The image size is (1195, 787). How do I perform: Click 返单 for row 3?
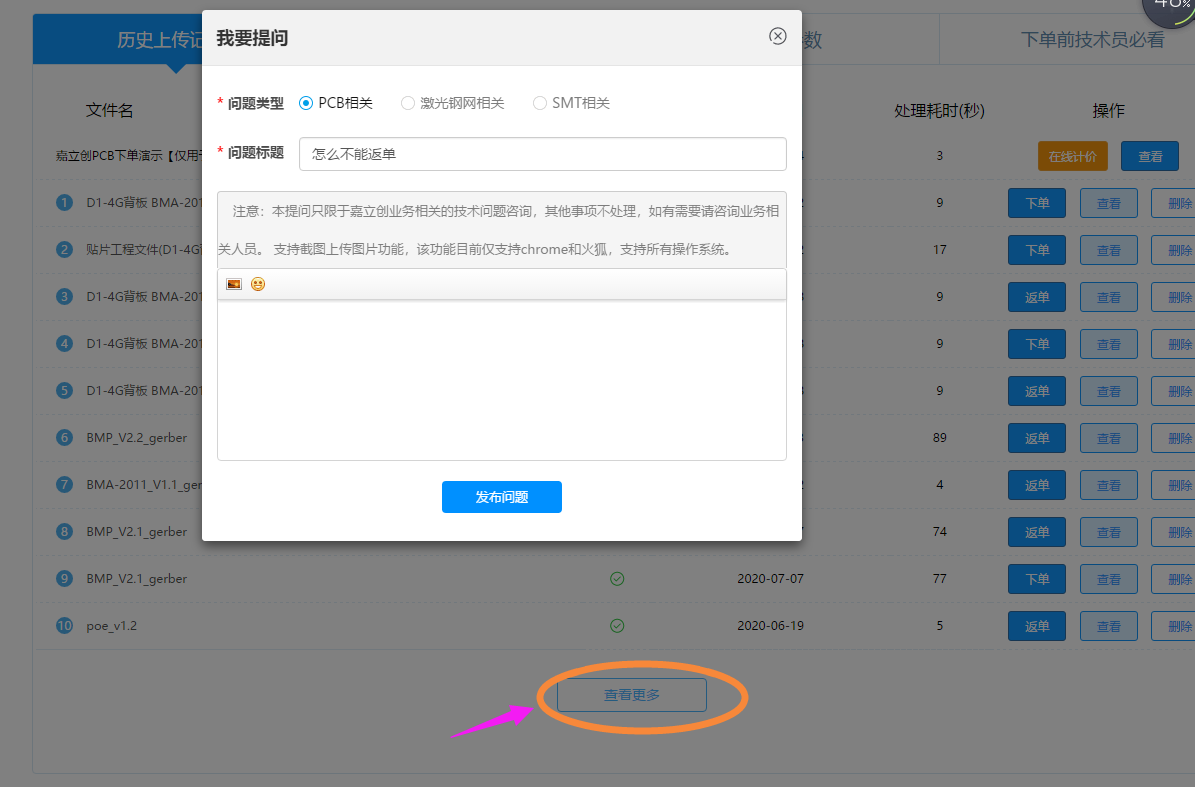point(1036,297)
